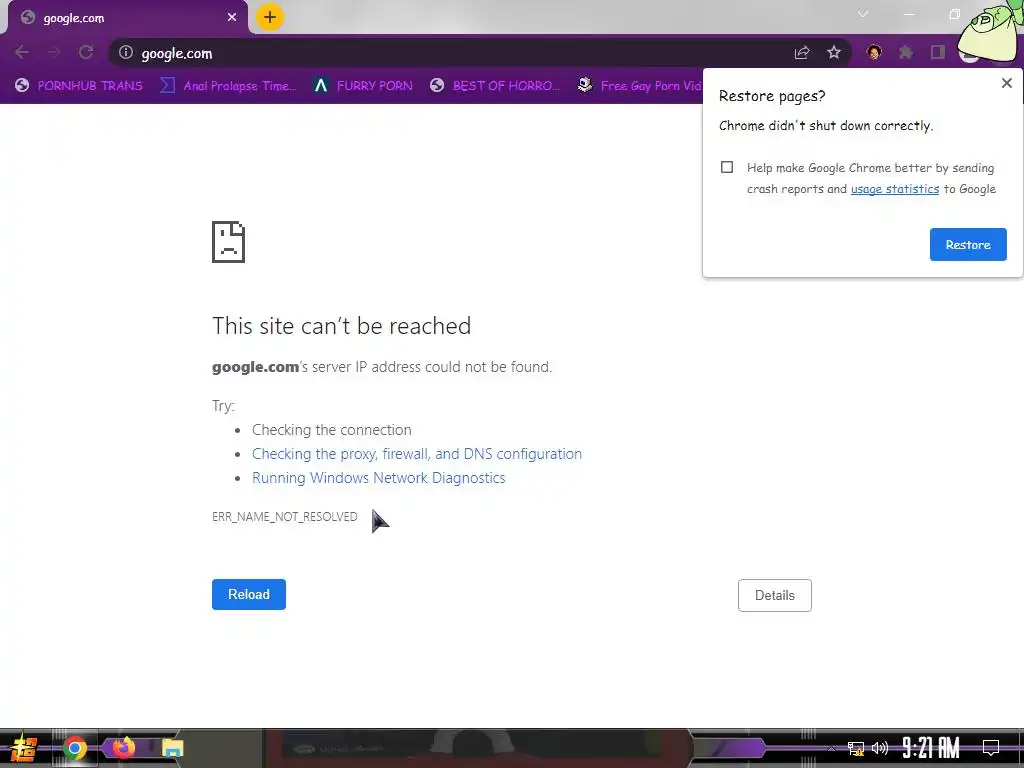Open the Start menu on the taskbar
This screenshot has width=1024, height=768.
click(23, 748)
